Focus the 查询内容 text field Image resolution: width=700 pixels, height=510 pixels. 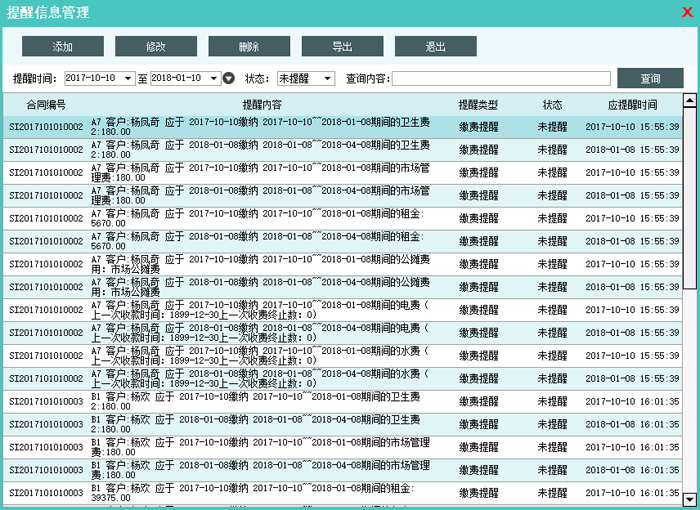pos(500,78)
